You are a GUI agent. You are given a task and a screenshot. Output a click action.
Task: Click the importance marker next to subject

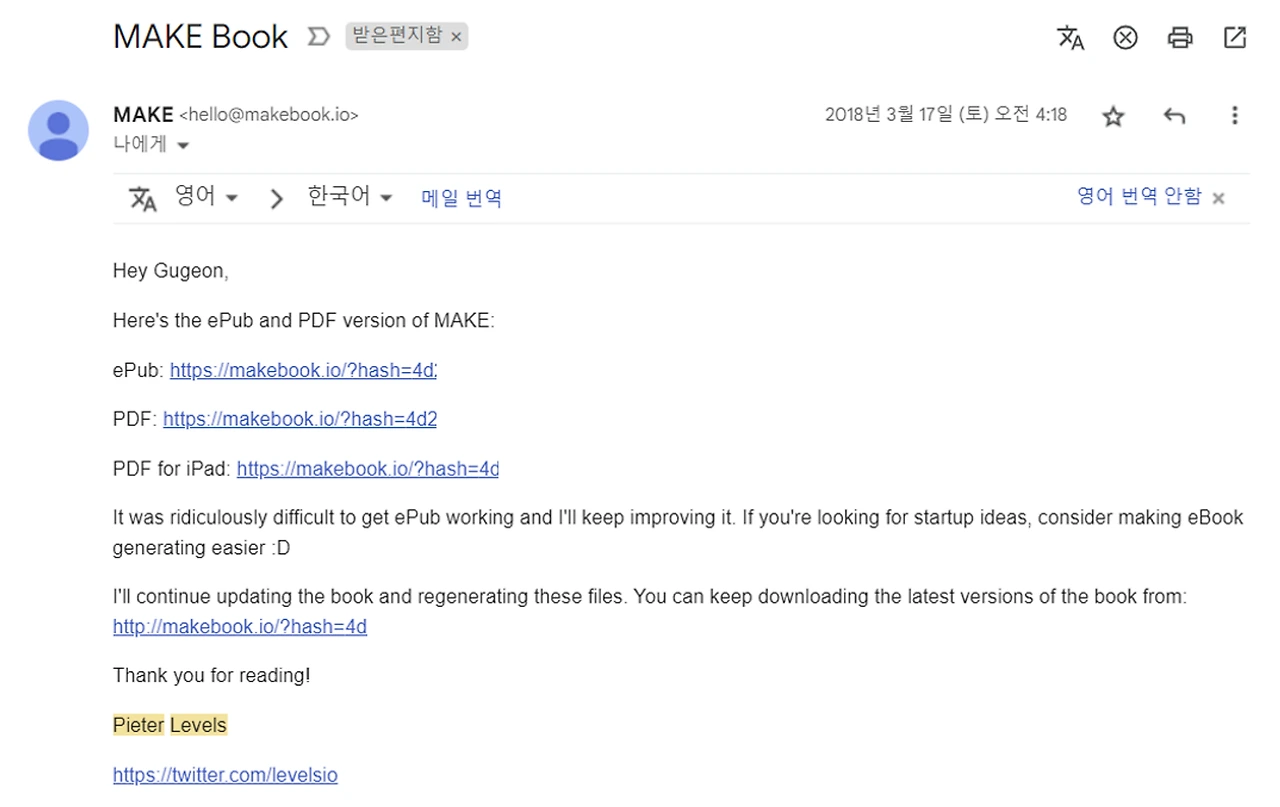click(x=318, y=37)
